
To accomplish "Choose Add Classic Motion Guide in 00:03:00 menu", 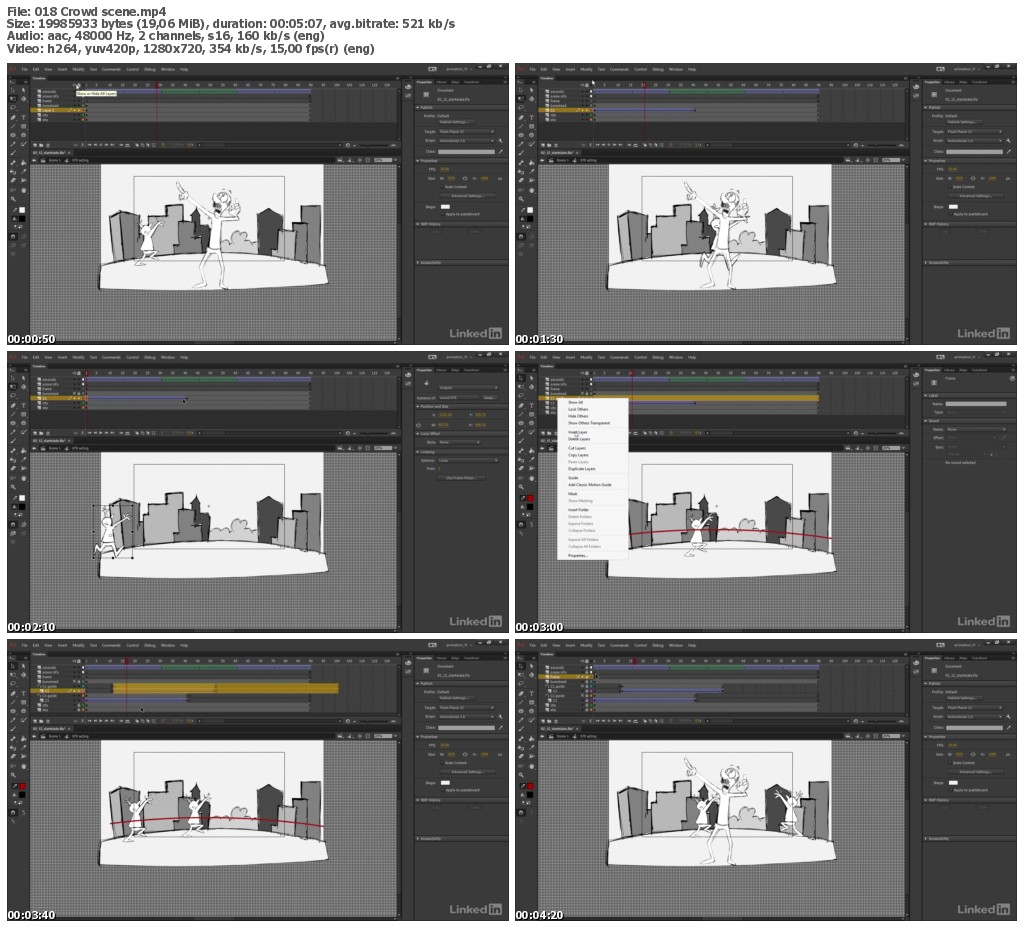I will [590, 485].
